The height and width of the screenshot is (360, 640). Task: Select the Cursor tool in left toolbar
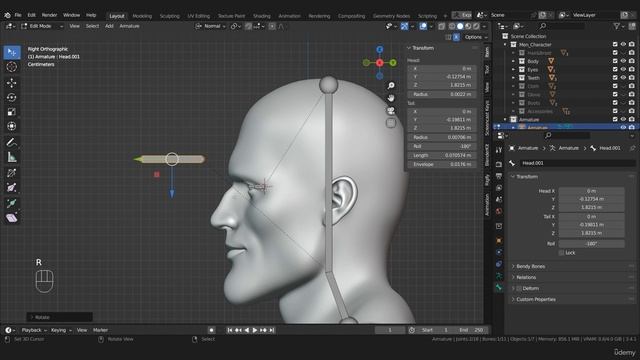(11, 67)
